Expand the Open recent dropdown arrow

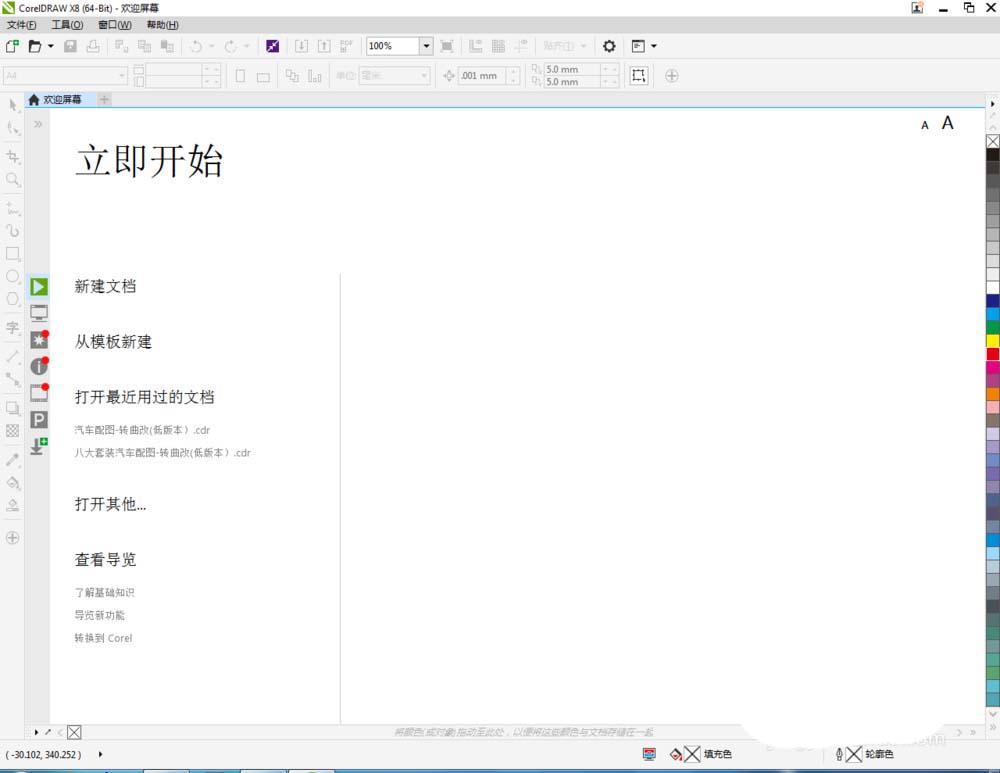[50, 46]
